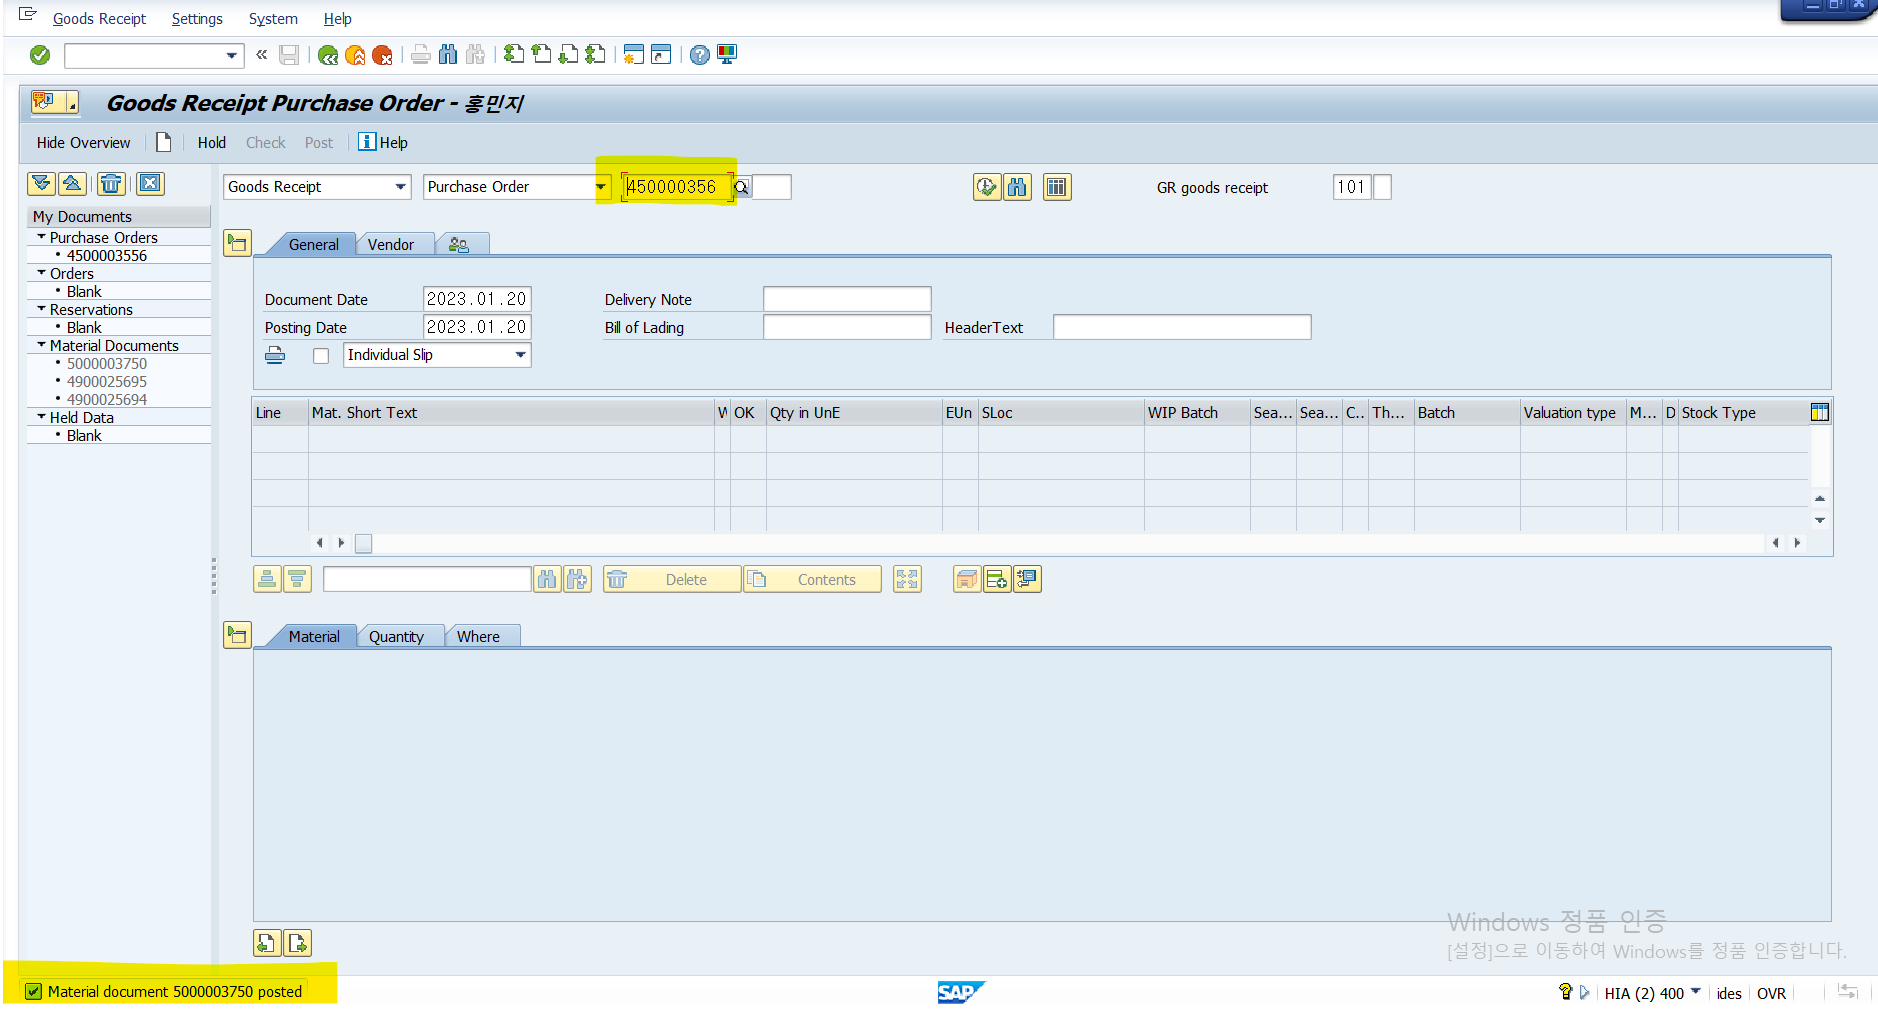This screenshot has height=1013, width=1878.
Task: Open the Goods Receipt menu
Action: click(99, 19)
